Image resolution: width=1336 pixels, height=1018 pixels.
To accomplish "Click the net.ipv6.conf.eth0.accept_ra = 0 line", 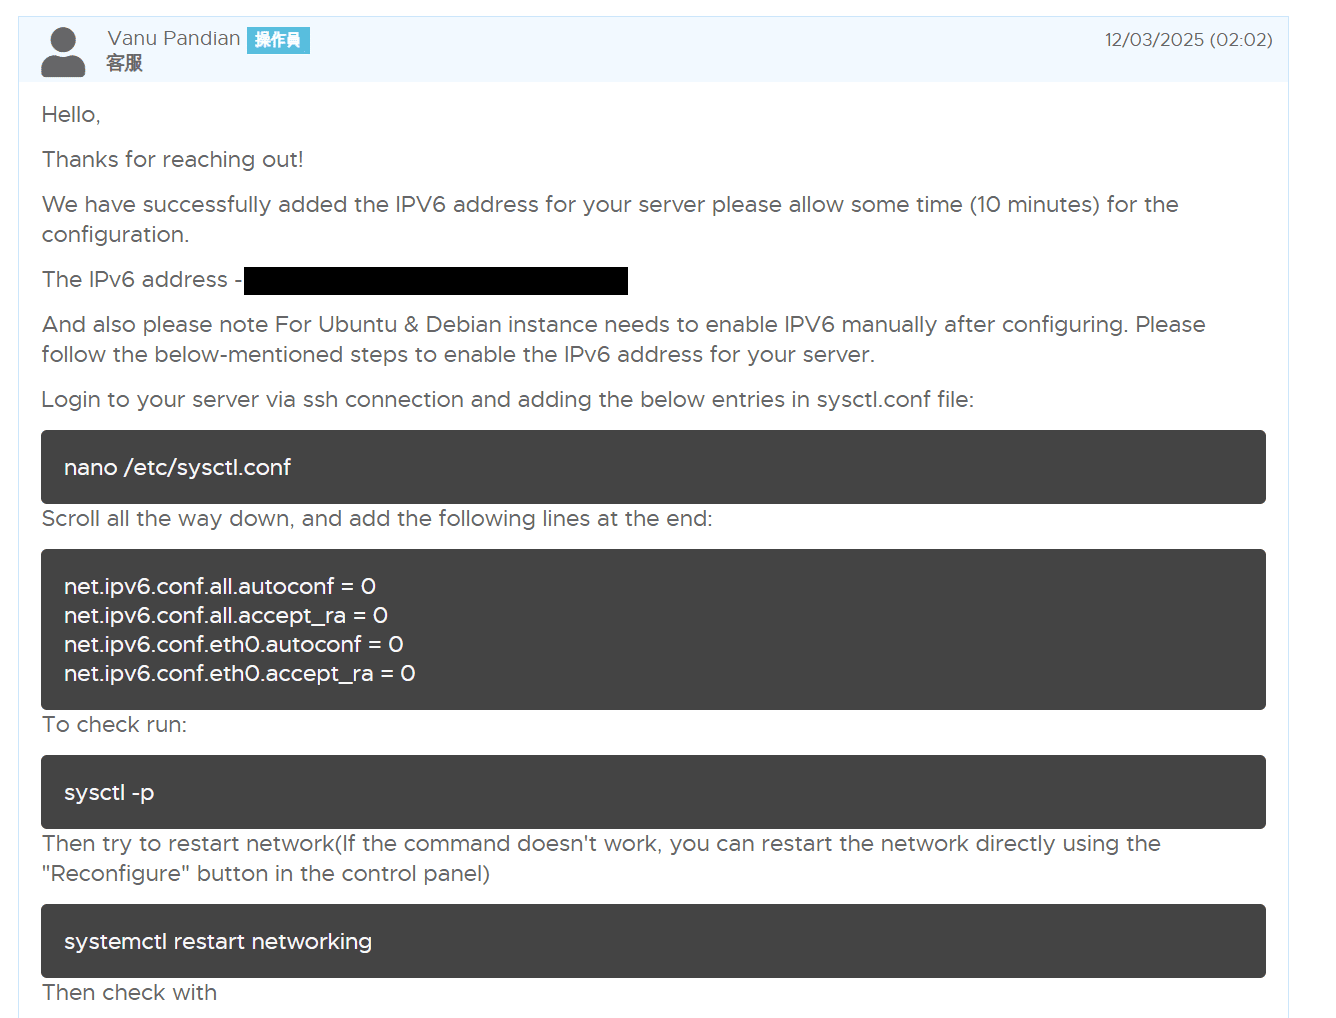I will click(240, 673).
